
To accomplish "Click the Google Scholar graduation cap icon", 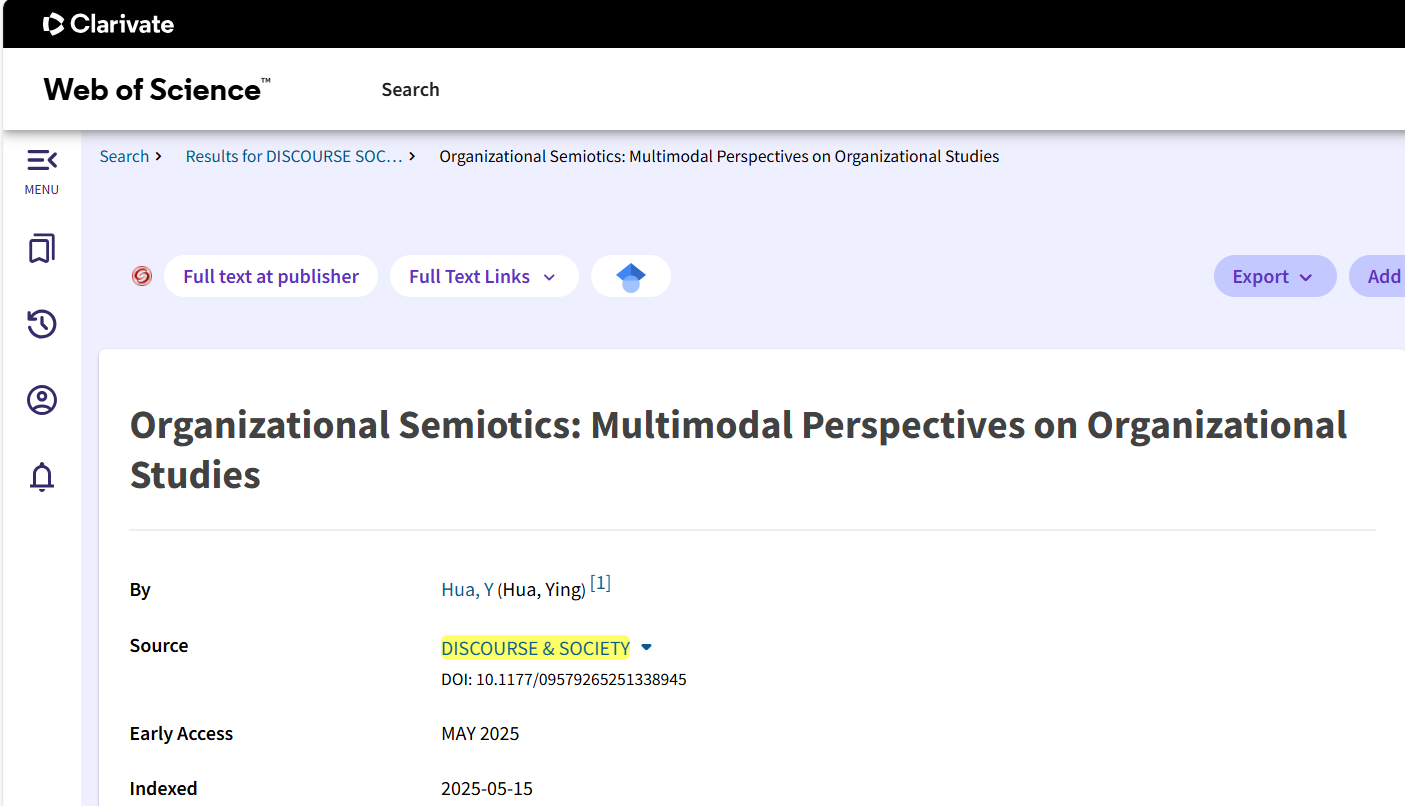I will click(630, 277).
